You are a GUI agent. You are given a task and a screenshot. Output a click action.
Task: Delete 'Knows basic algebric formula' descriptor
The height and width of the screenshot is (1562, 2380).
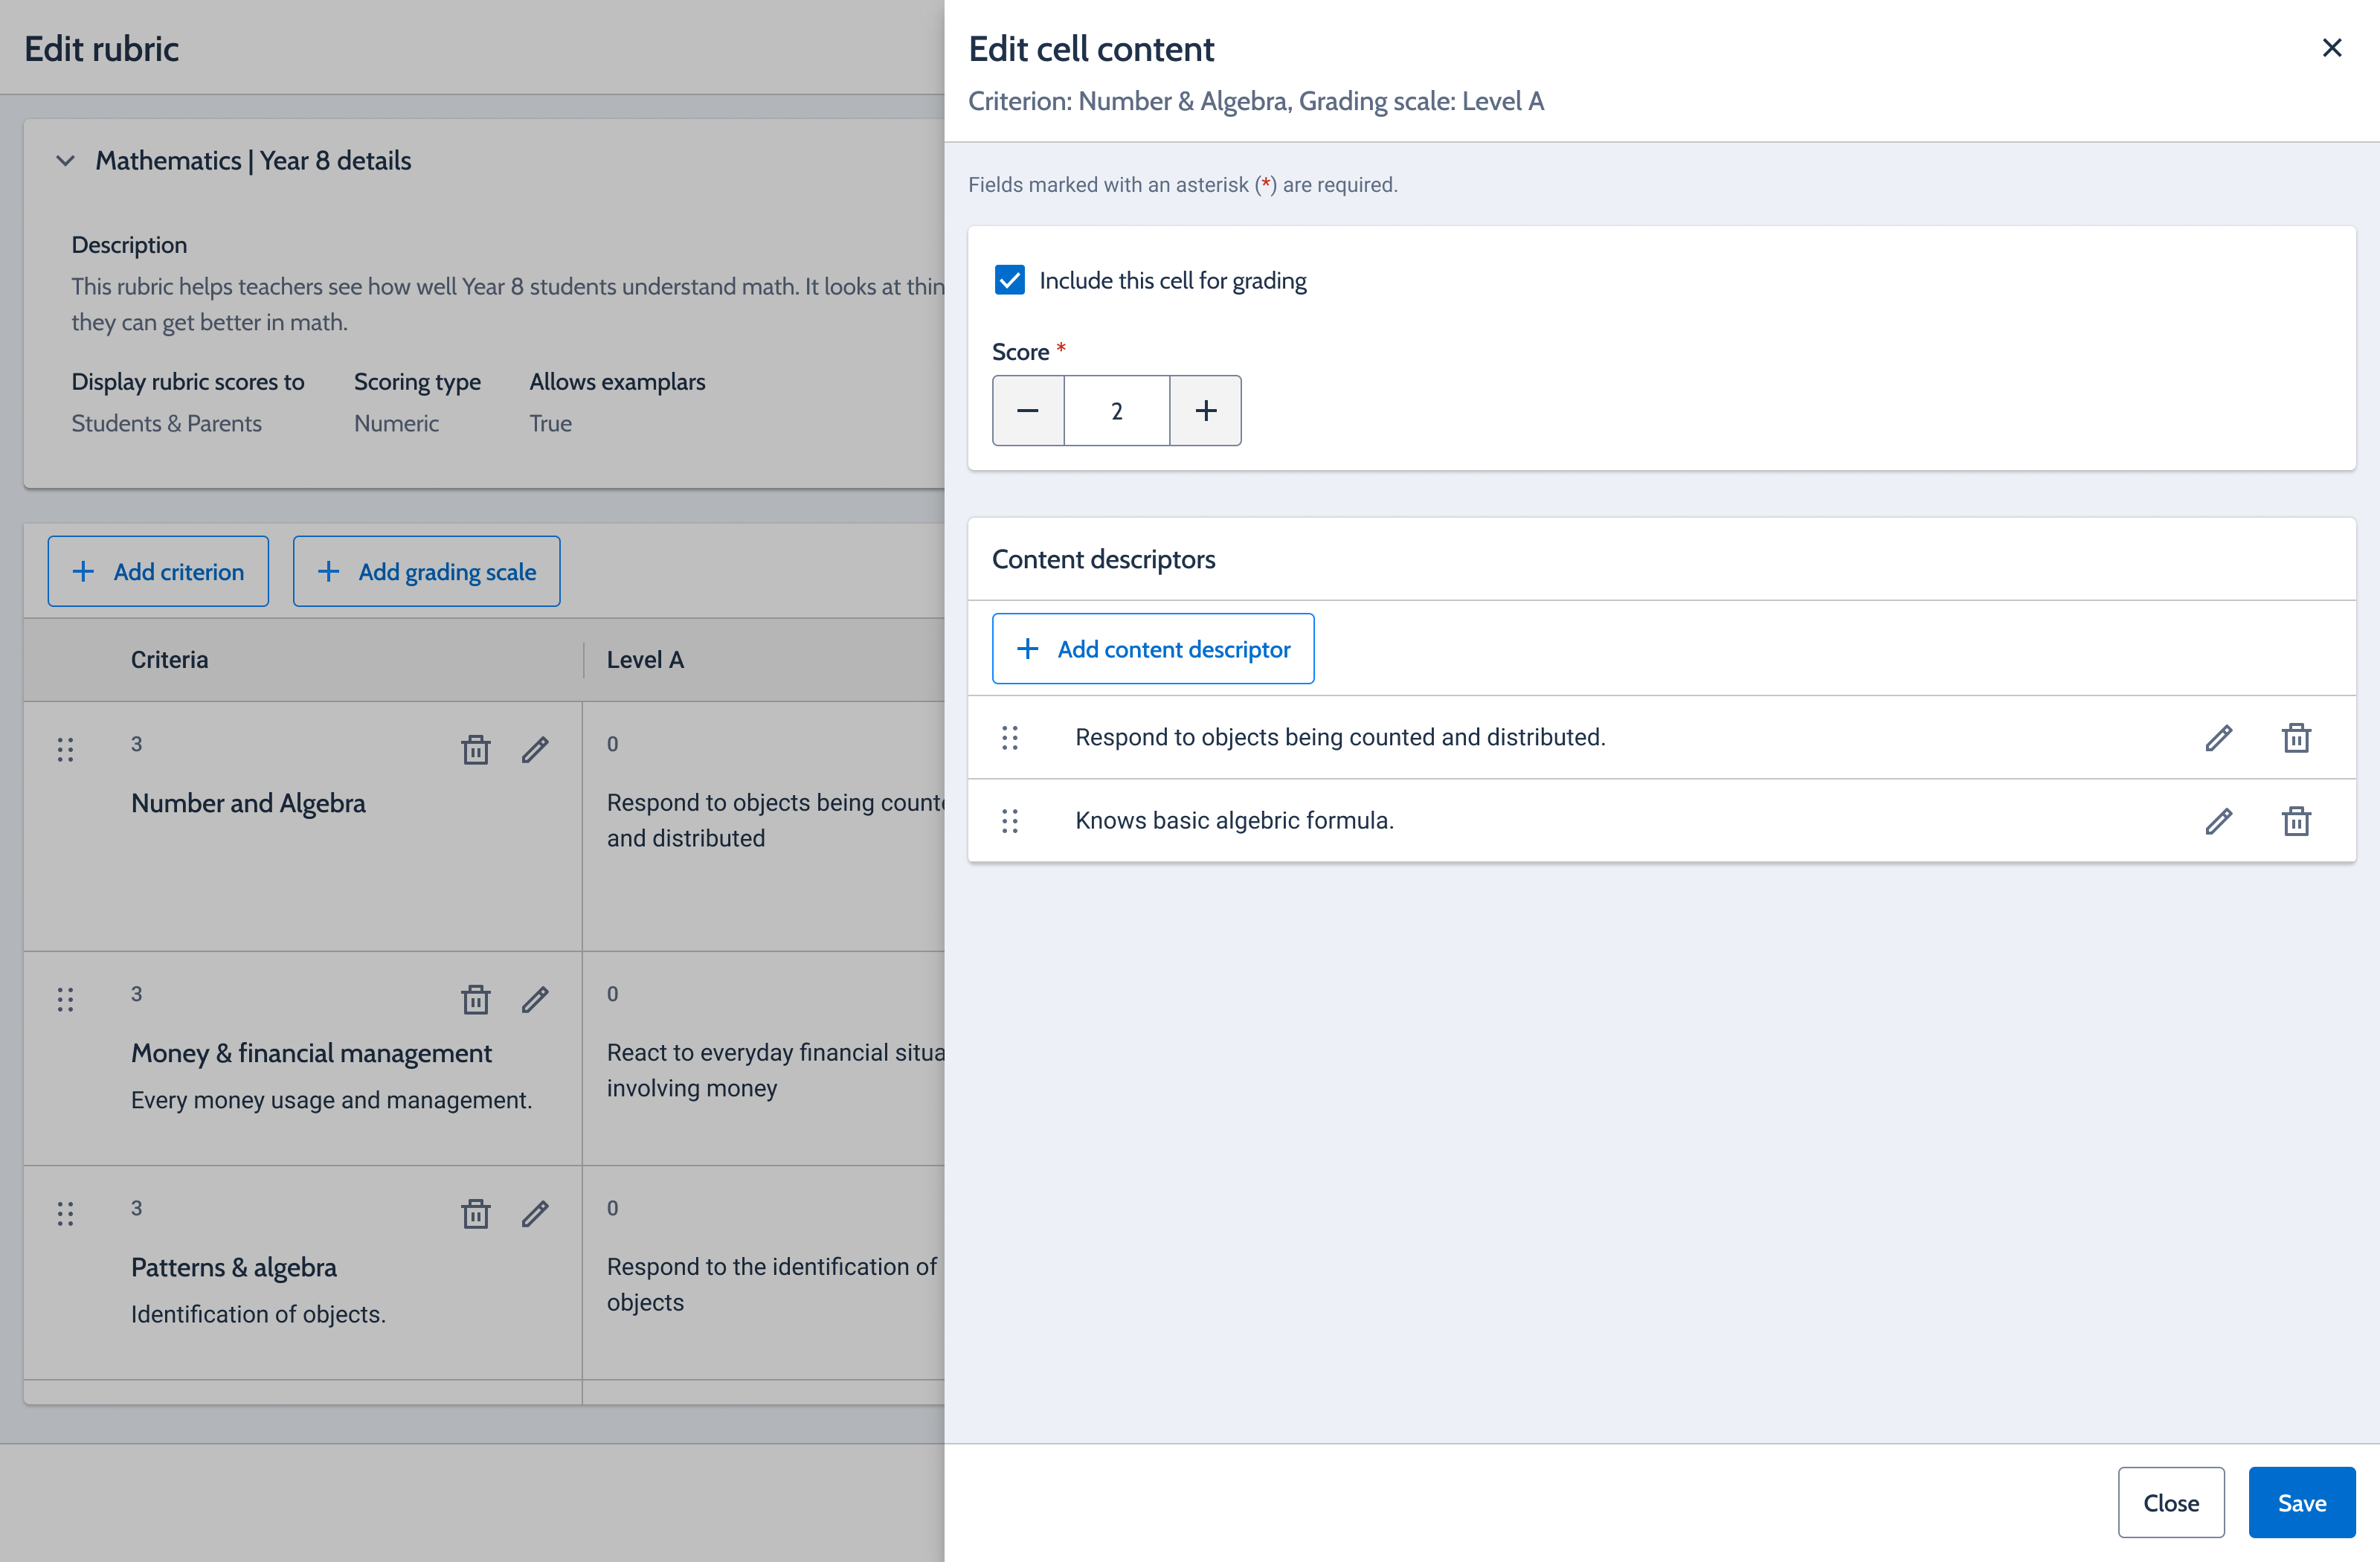(2296, 821)
